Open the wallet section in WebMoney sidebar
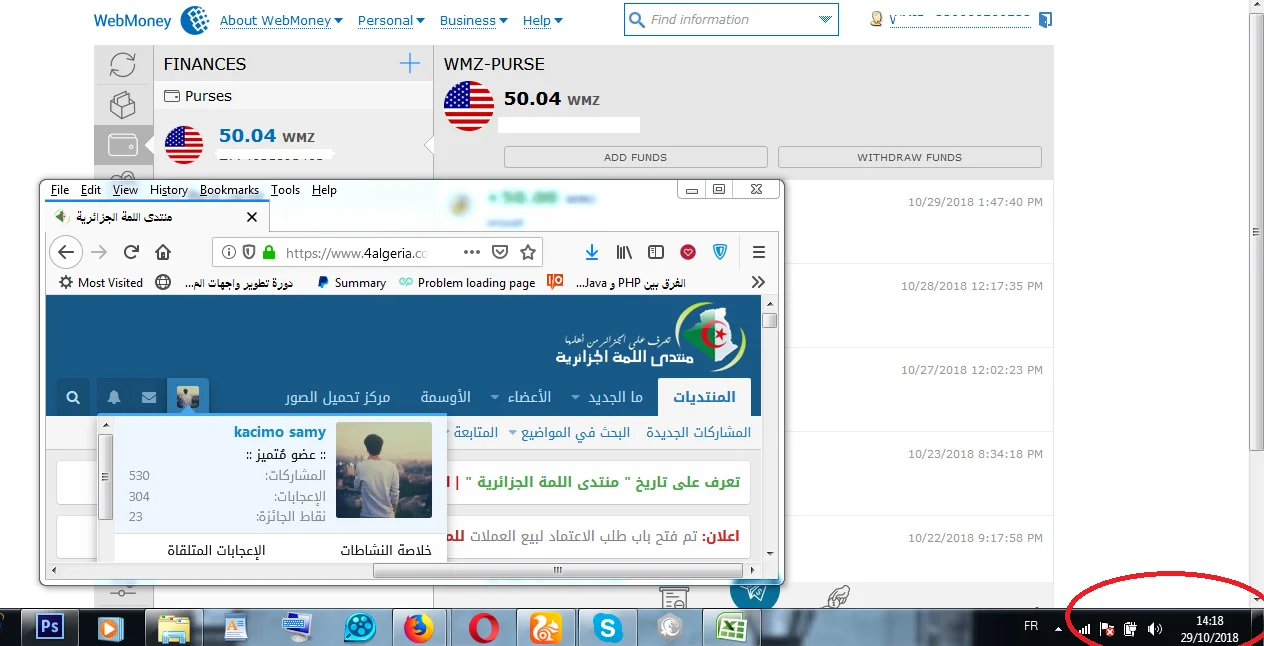Screen dimensions: 1264x646 (x=123, y=145)
